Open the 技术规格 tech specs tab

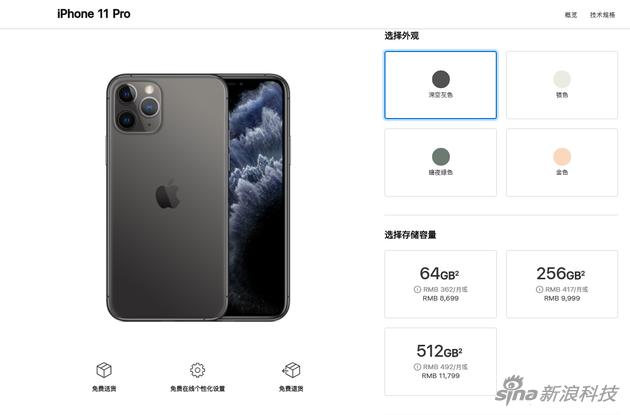(x=602, y=15)
